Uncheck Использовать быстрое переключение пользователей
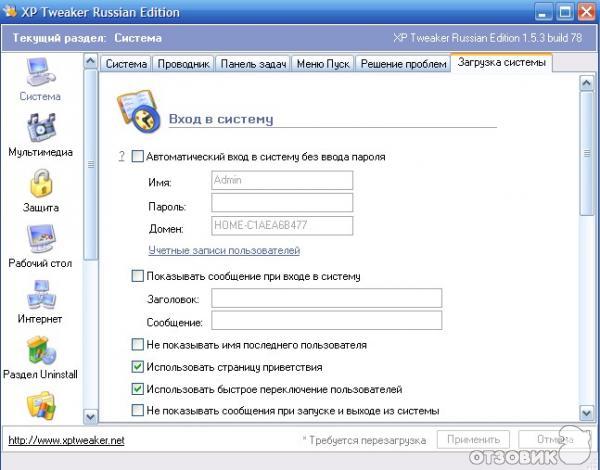This screenshot has width=600, height=470. pyautogui.click(x=137, y=389)
